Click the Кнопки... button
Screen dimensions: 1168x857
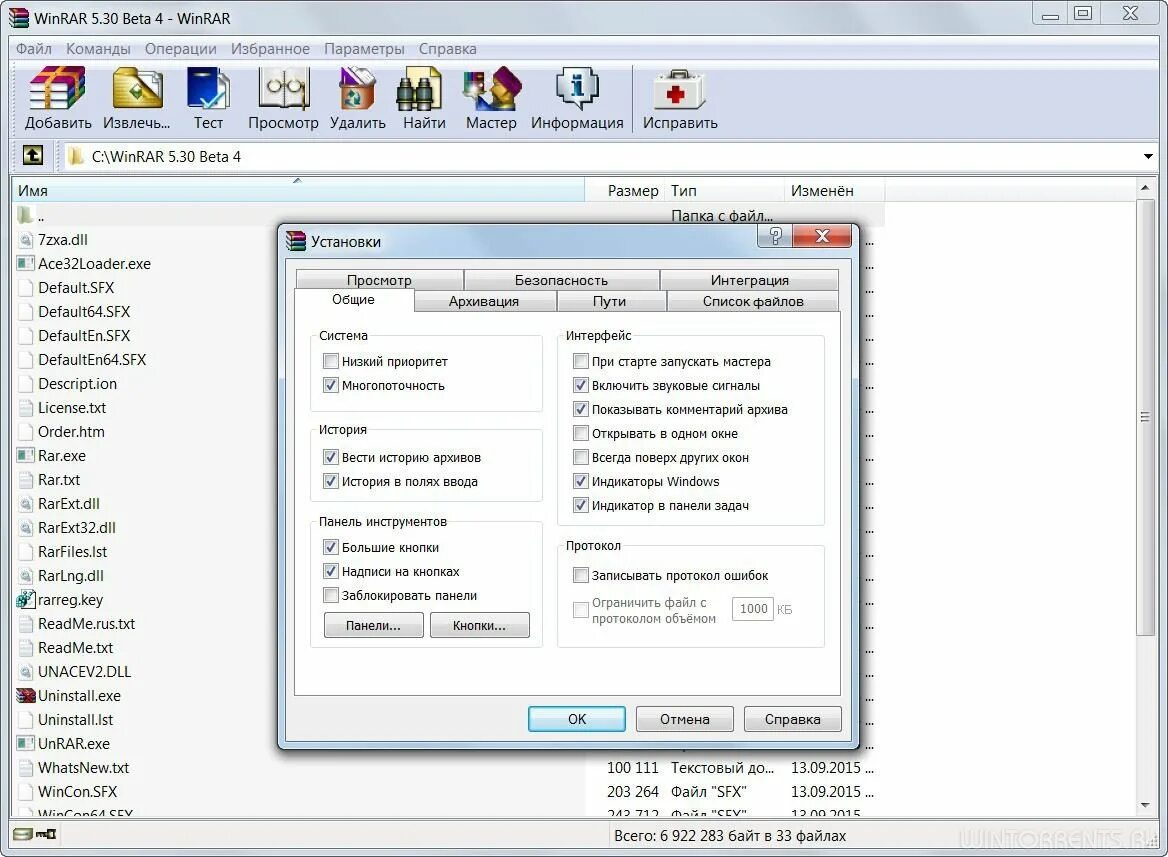[479, 625]
